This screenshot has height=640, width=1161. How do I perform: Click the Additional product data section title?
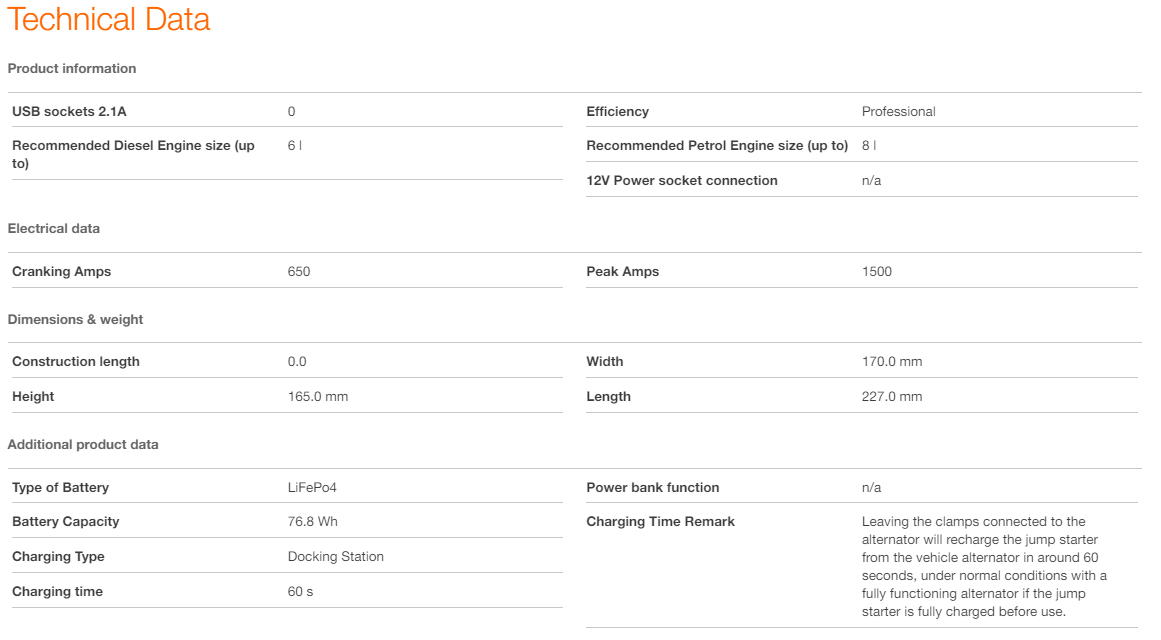coord(83,445)
